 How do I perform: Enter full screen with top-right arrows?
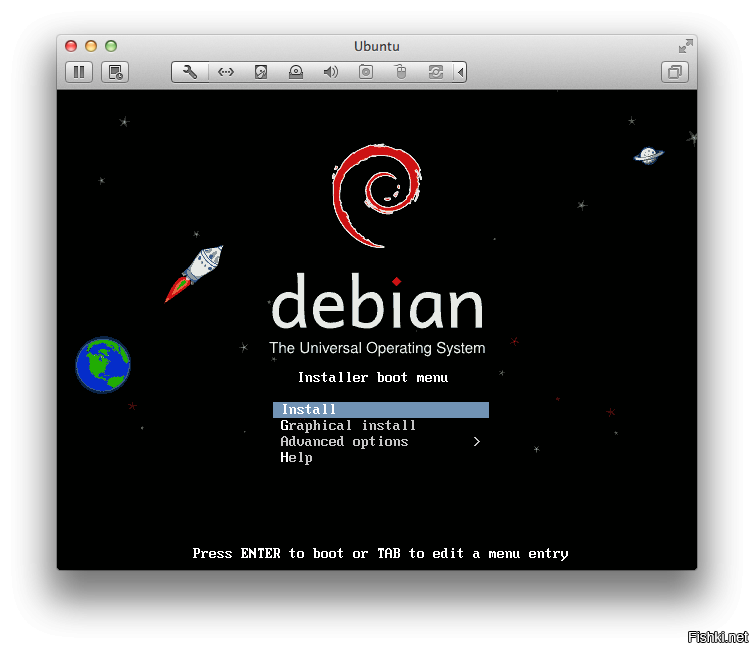(x=685, y=46)
